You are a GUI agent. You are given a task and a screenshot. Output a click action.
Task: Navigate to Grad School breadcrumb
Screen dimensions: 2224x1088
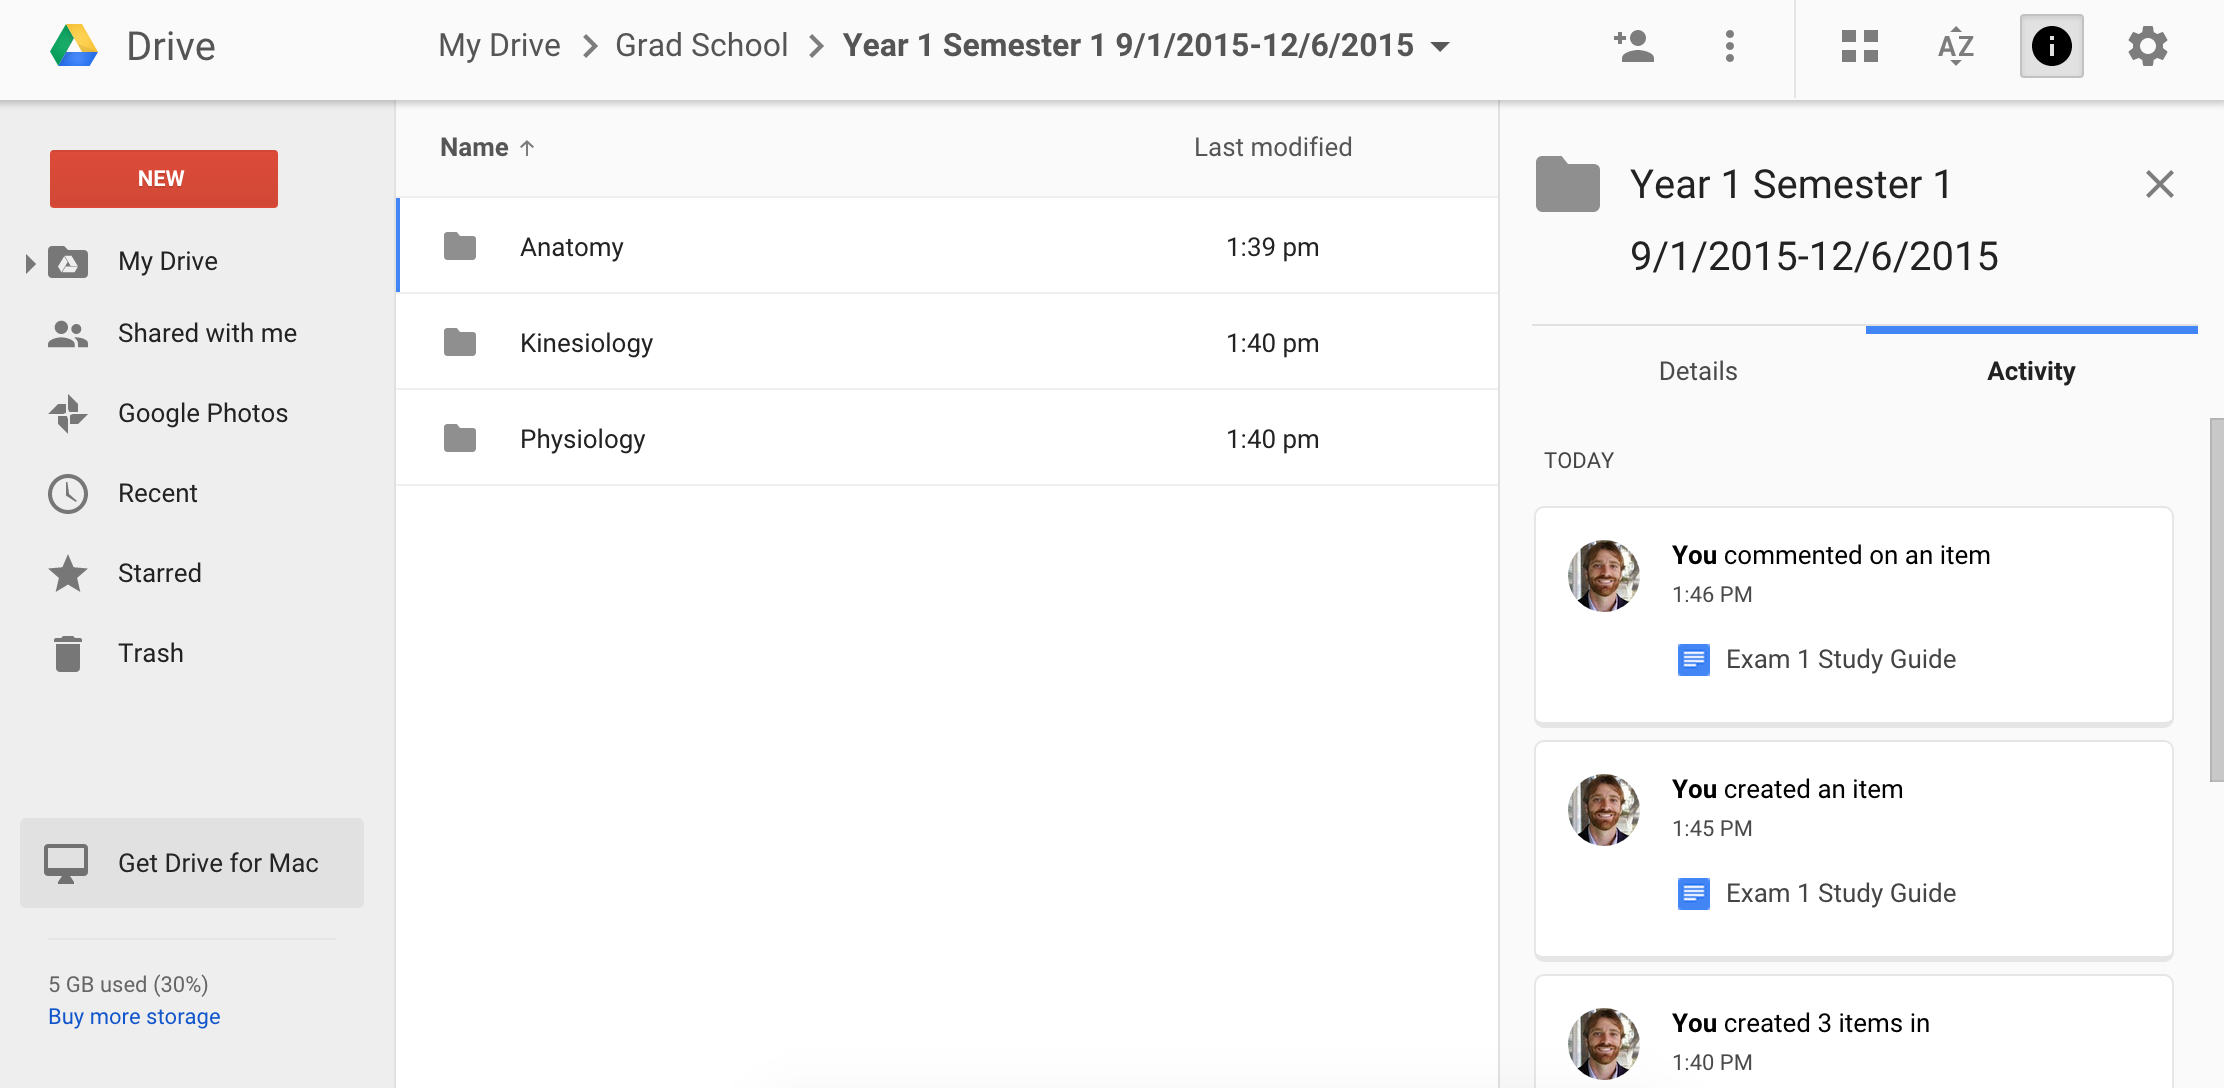pos(701,46)
